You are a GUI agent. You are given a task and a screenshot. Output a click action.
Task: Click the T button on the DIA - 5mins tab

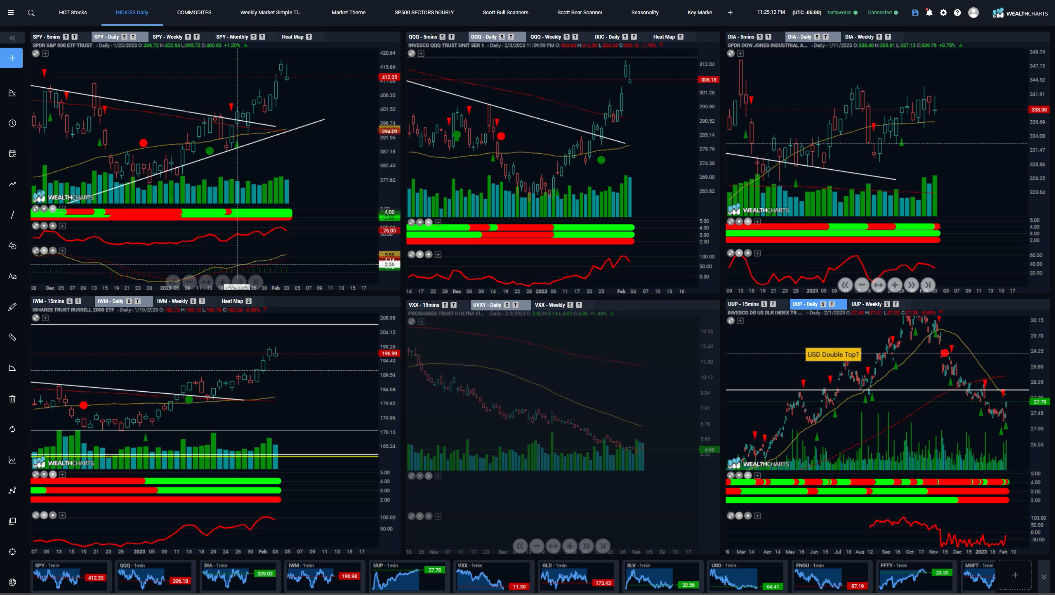point(768,37)
